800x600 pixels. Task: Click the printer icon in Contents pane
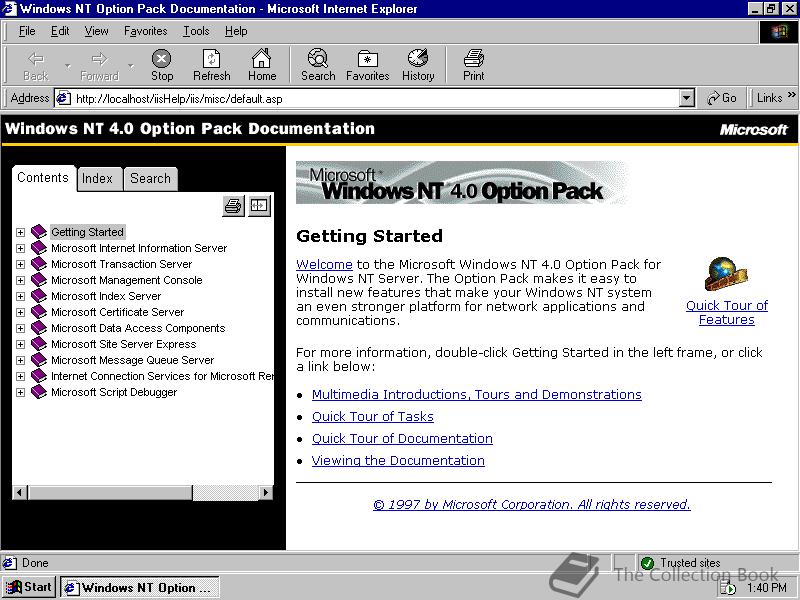pos(233,206)
